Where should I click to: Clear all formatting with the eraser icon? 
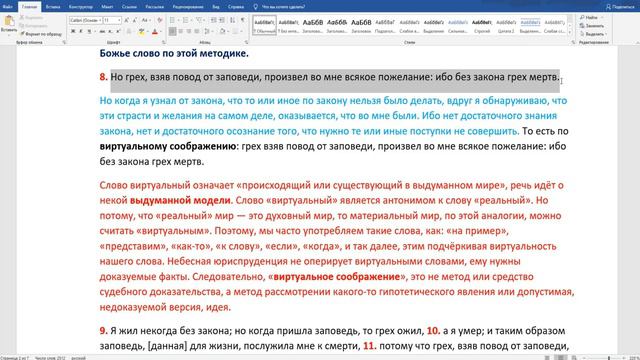tap(160, 20)
